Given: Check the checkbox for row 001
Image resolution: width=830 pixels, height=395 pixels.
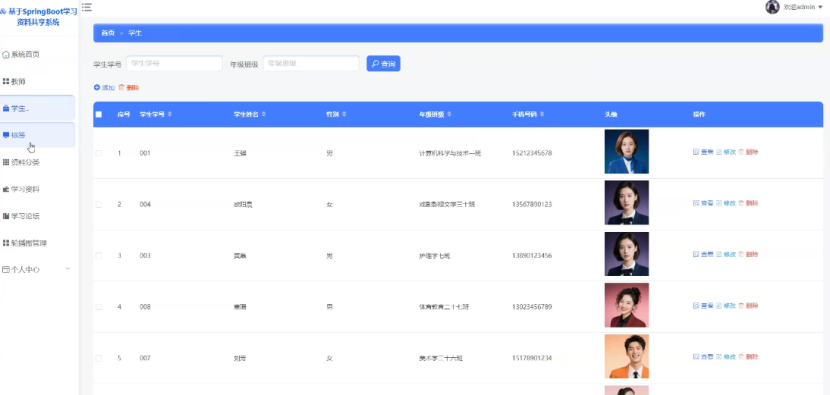Looking at the screenshot, I should tap(98, 153).
